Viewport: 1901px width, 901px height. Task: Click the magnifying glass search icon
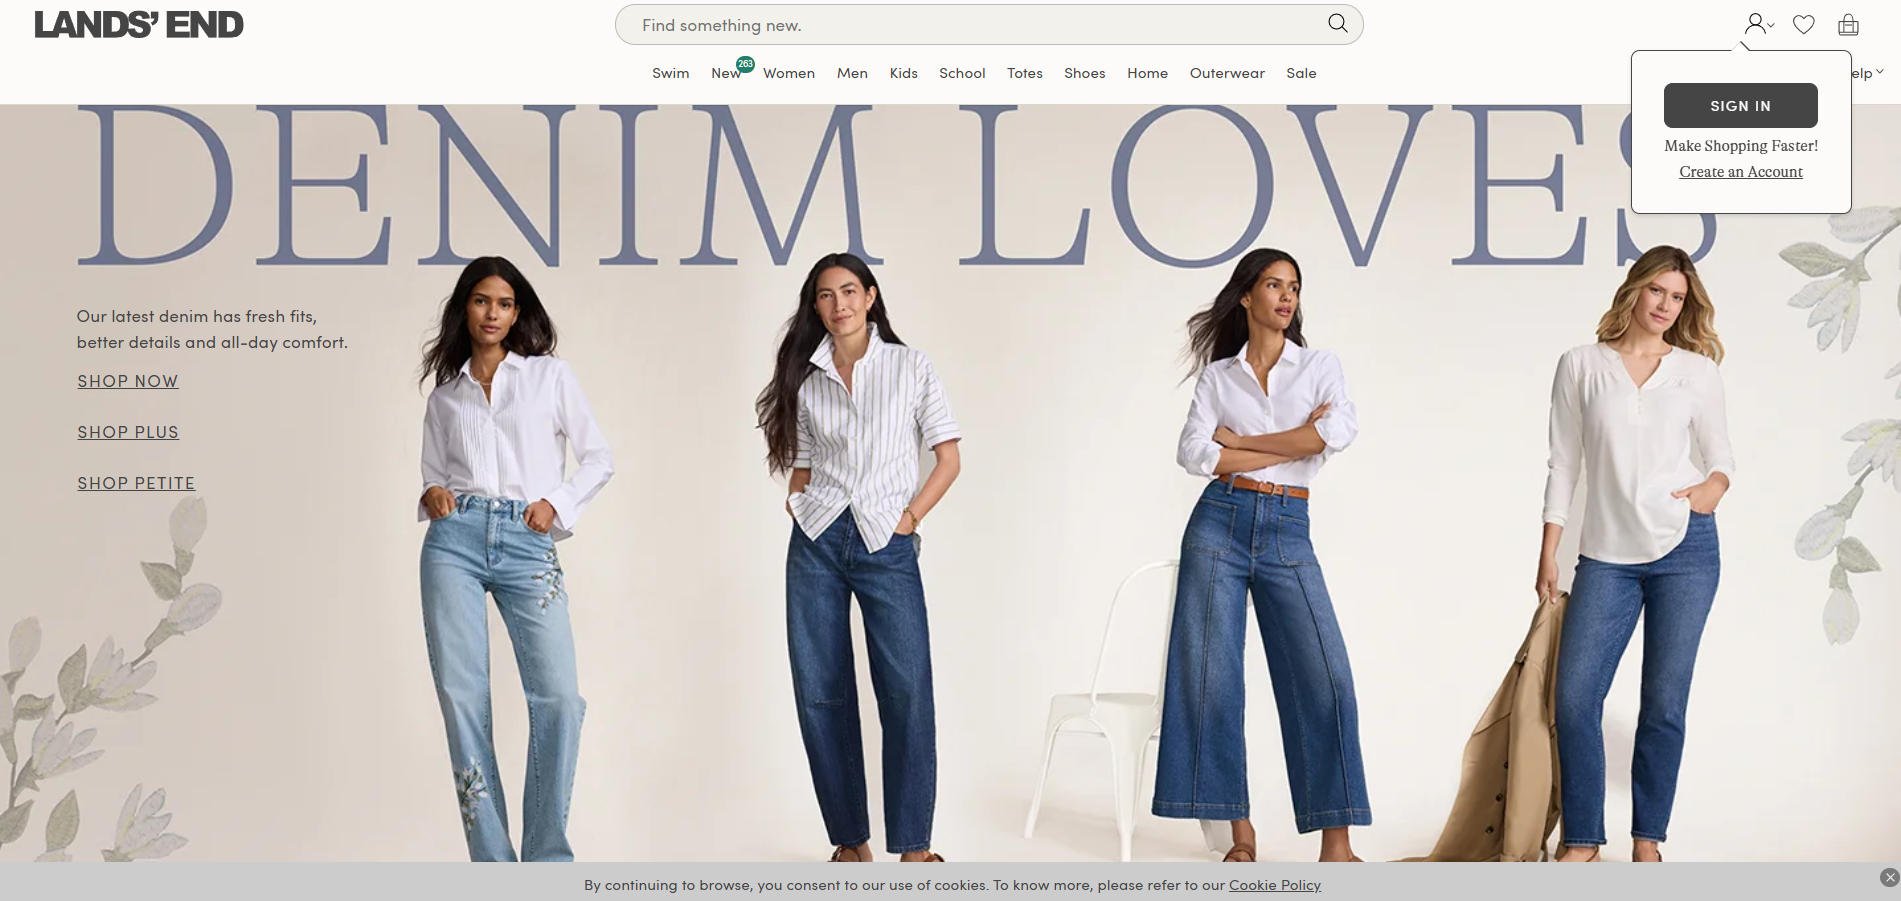1336,23
